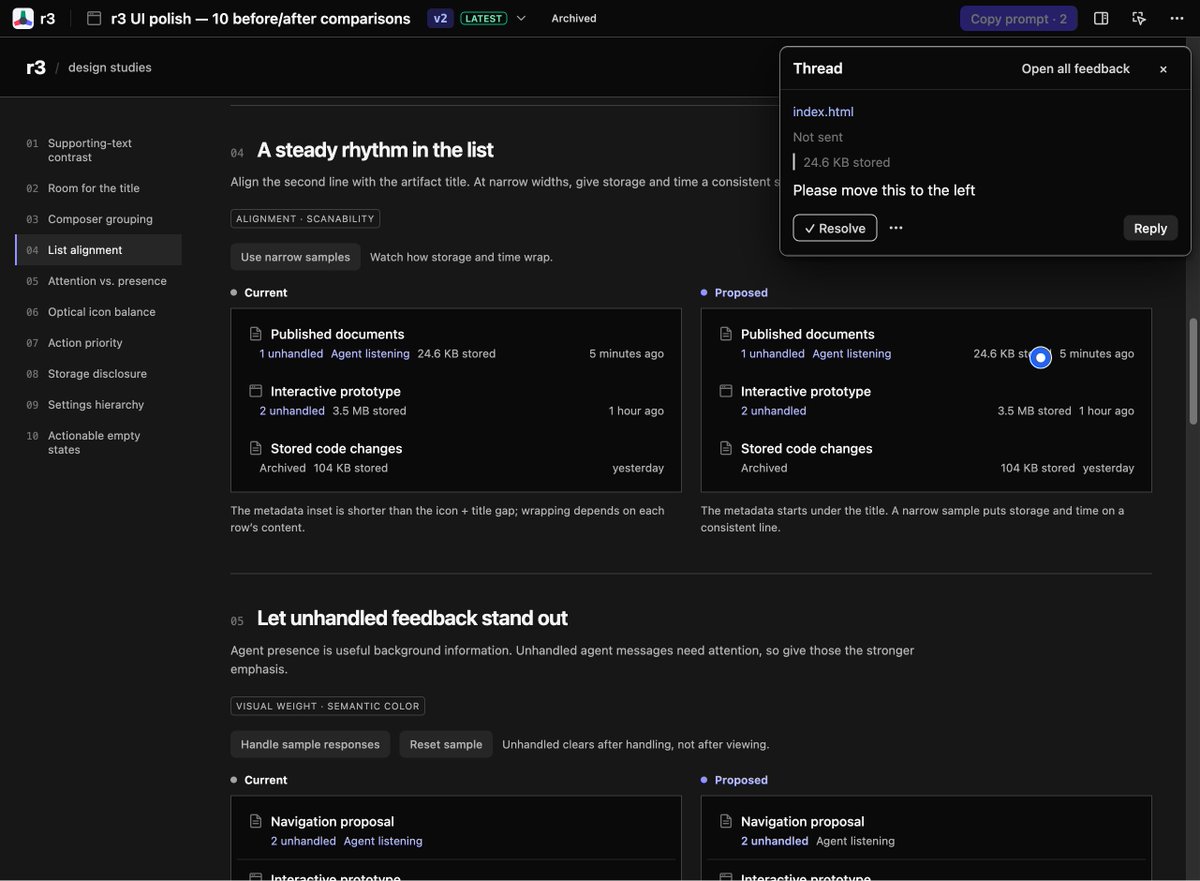Toggle the side panel layout icon
The height and width of the screenshot is (881, 1200).
[1101, 18]
